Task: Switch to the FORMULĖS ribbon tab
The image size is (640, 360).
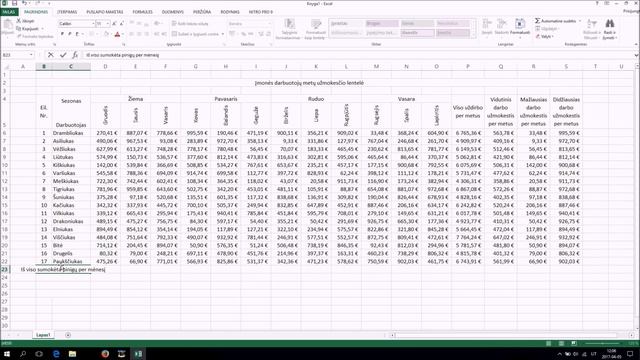Action: click(142, 12)
